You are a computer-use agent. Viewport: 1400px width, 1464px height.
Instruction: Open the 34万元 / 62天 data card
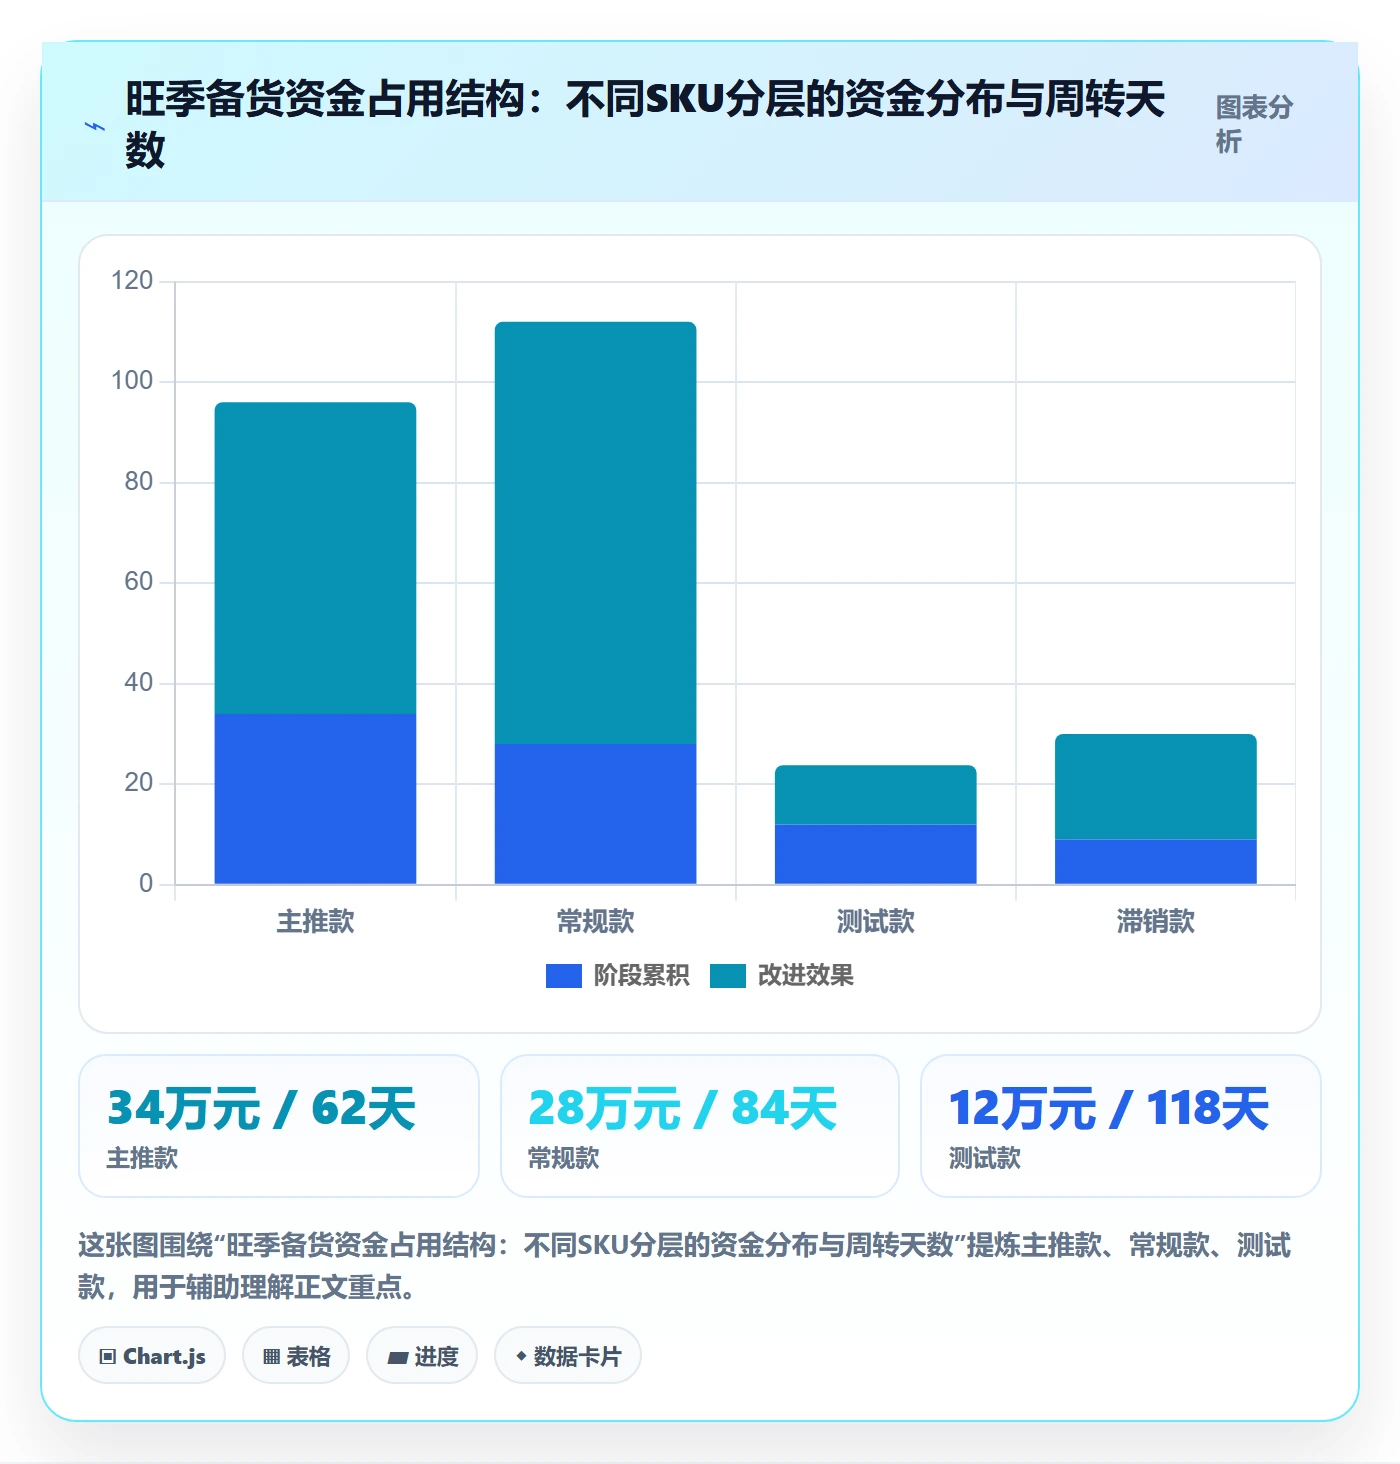pos(279,1126)
